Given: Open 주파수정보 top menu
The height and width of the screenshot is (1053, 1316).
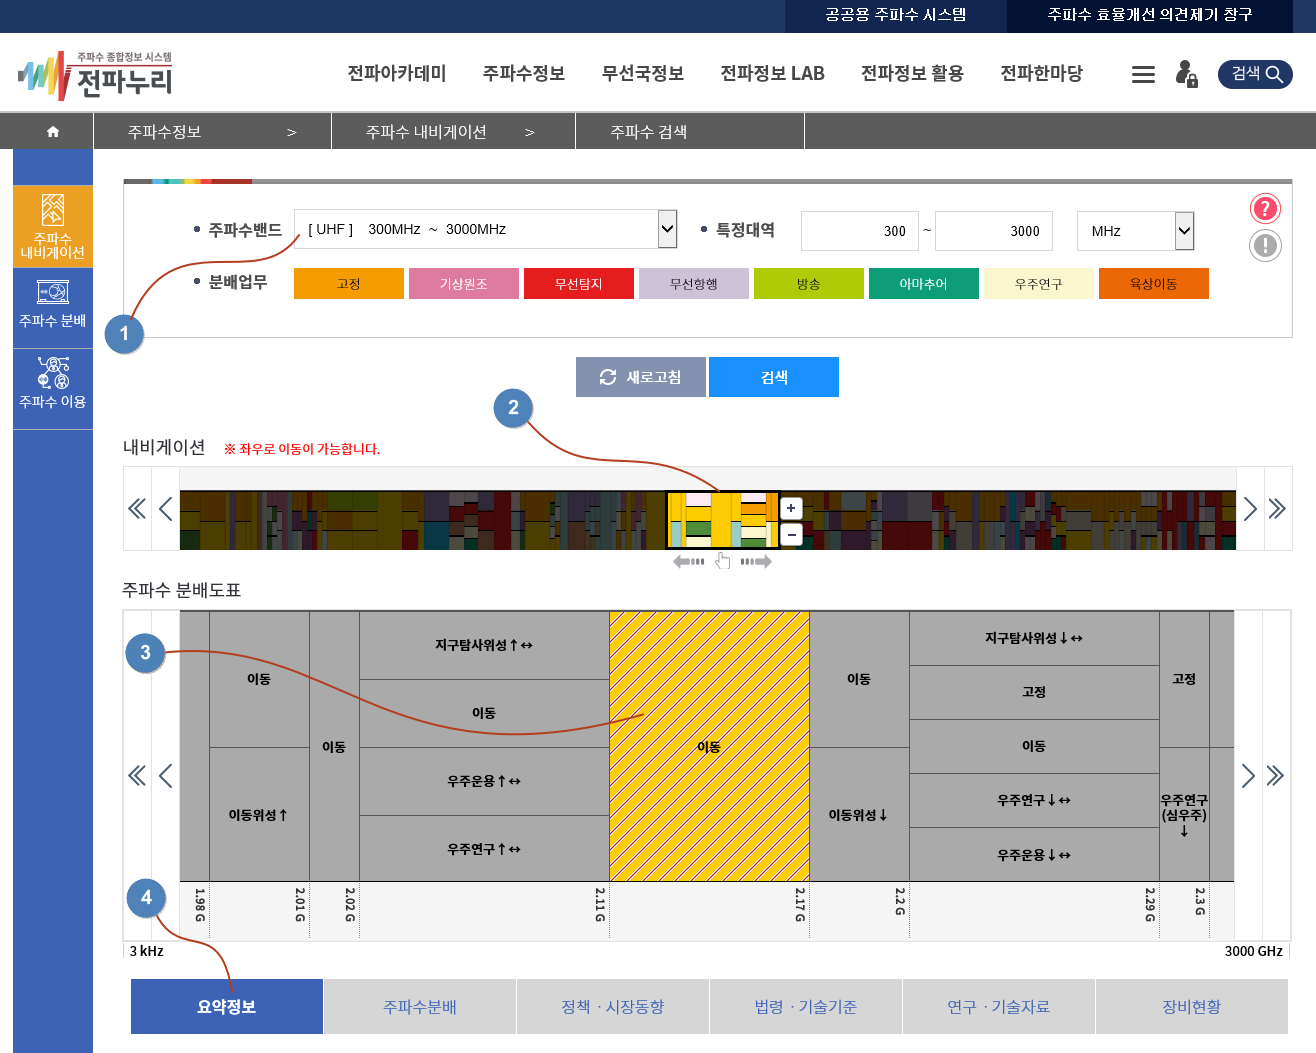Looking at the screenshot, I should [524, 74].
